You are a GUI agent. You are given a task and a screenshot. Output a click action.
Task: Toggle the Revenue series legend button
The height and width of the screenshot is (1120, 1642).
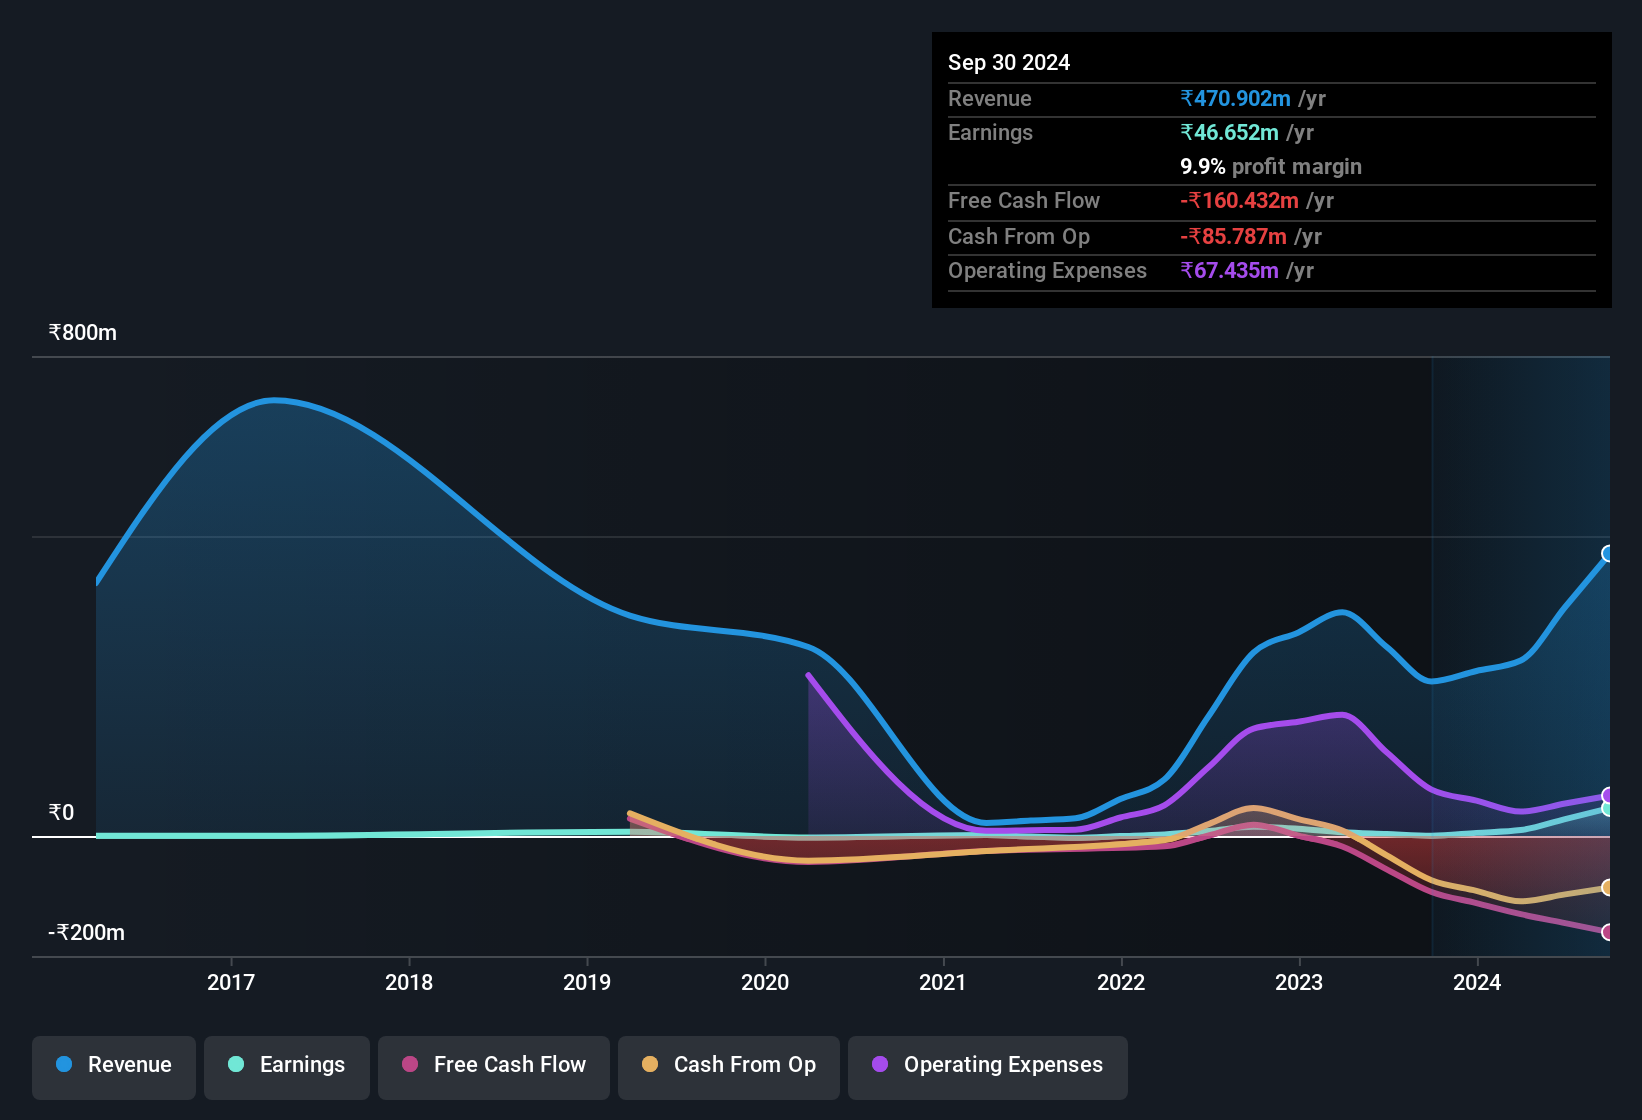(x=114, y=1067)
